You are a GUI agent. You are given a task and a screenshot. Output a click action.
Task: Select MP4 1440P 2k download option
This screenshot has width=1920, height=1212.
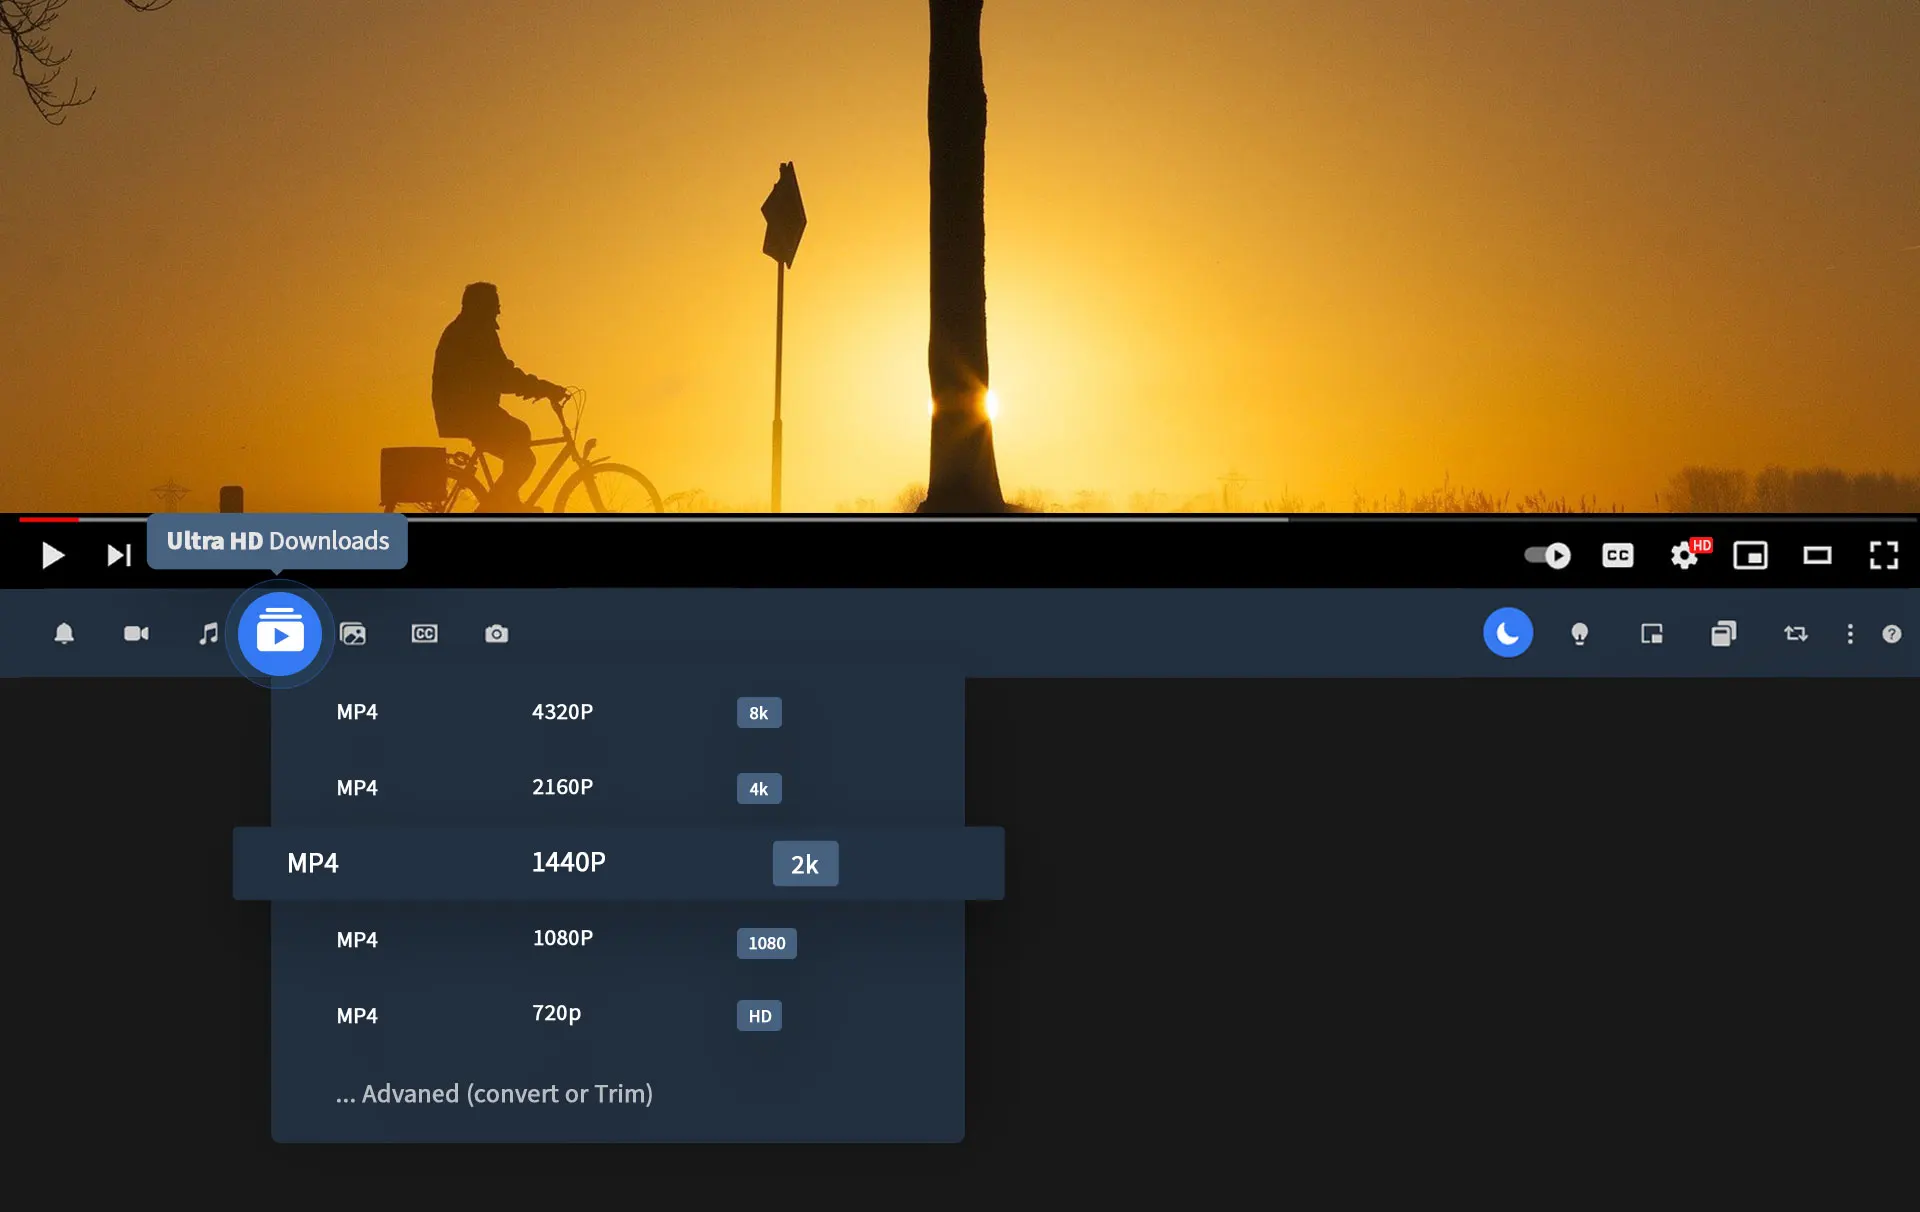click(619, 863)
